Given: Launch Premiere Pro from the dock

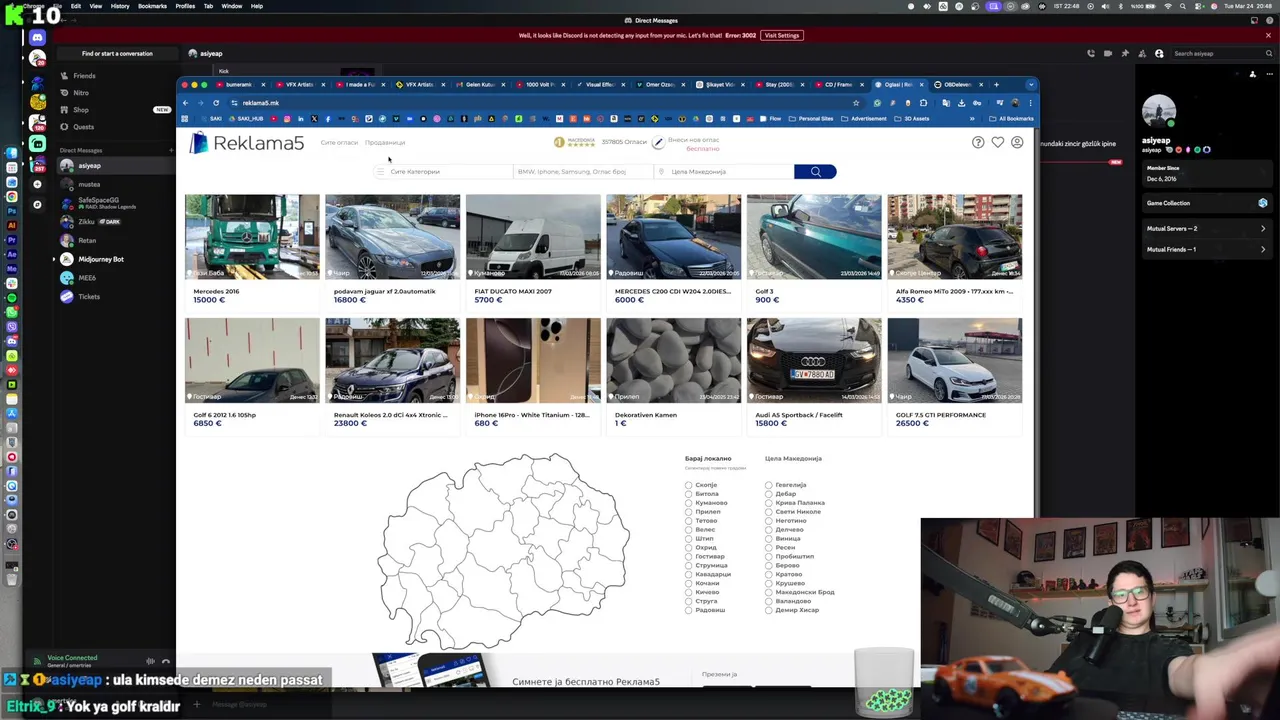Looking at the screenshot, I should 11,240.
